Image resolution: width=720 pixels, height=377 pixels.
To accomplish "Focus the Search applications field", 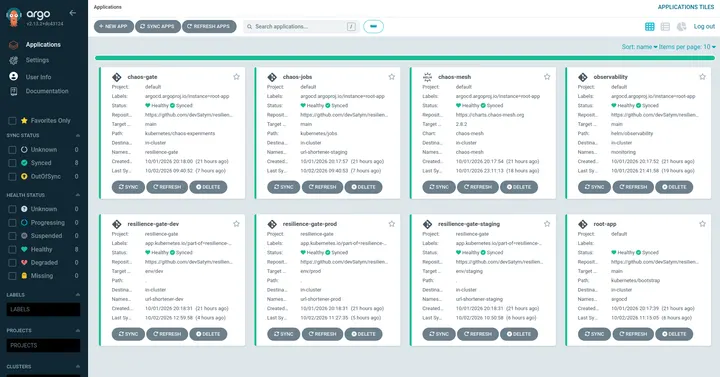I will (301, 27).
